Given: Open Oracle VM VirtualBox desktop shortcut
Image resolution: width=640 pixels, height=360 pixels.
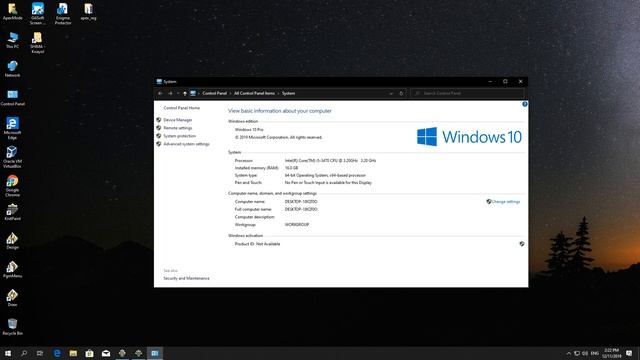Looking at the screenshot, I should coord(12,157).
